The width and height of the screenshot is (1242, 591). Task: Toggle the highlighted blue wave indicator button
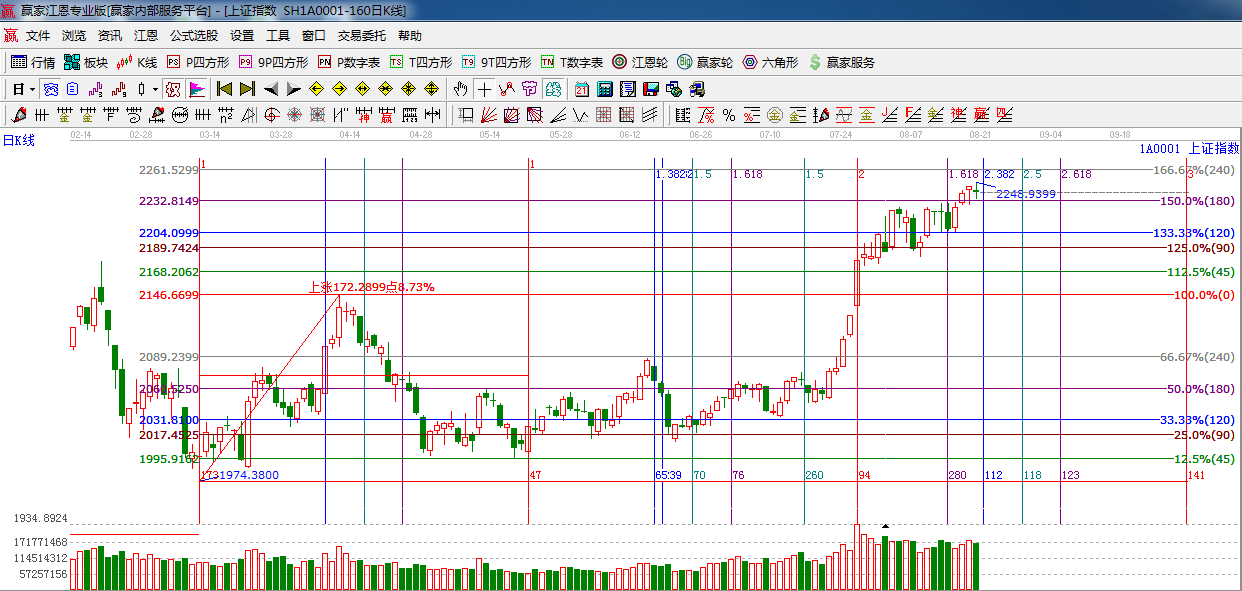click(x=50, y=89)
